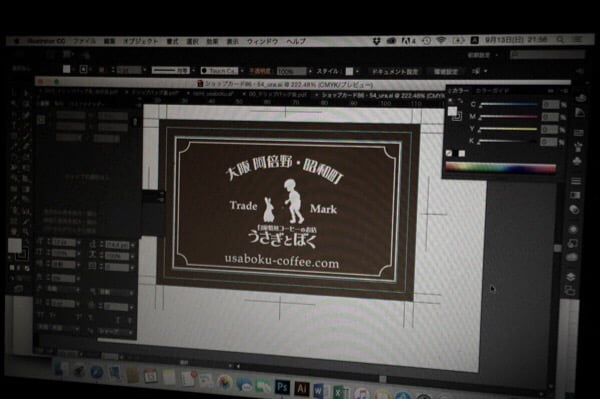Open Gradient panel icon in right dock
Viewport: 600px width, 399px height.
pyautogui.click(x=575, y=195)
